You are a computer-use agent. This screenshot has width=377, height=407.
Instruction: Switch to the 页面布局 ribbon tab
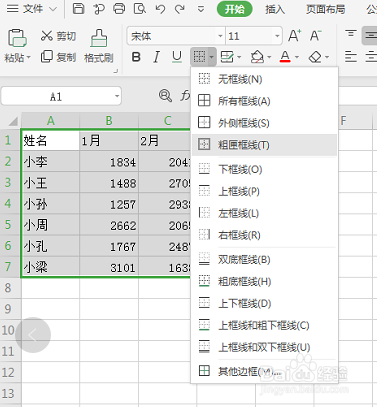(x=326, y=9)
